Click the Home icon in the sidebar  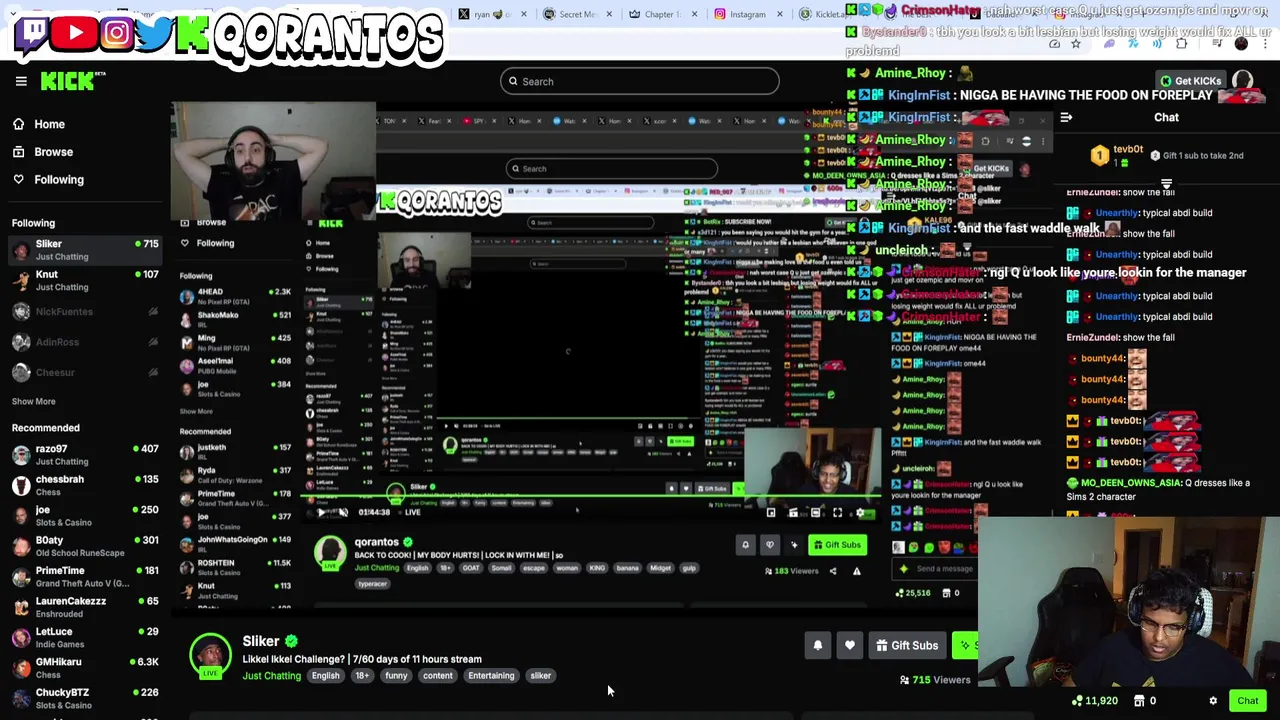click(18, 124)
